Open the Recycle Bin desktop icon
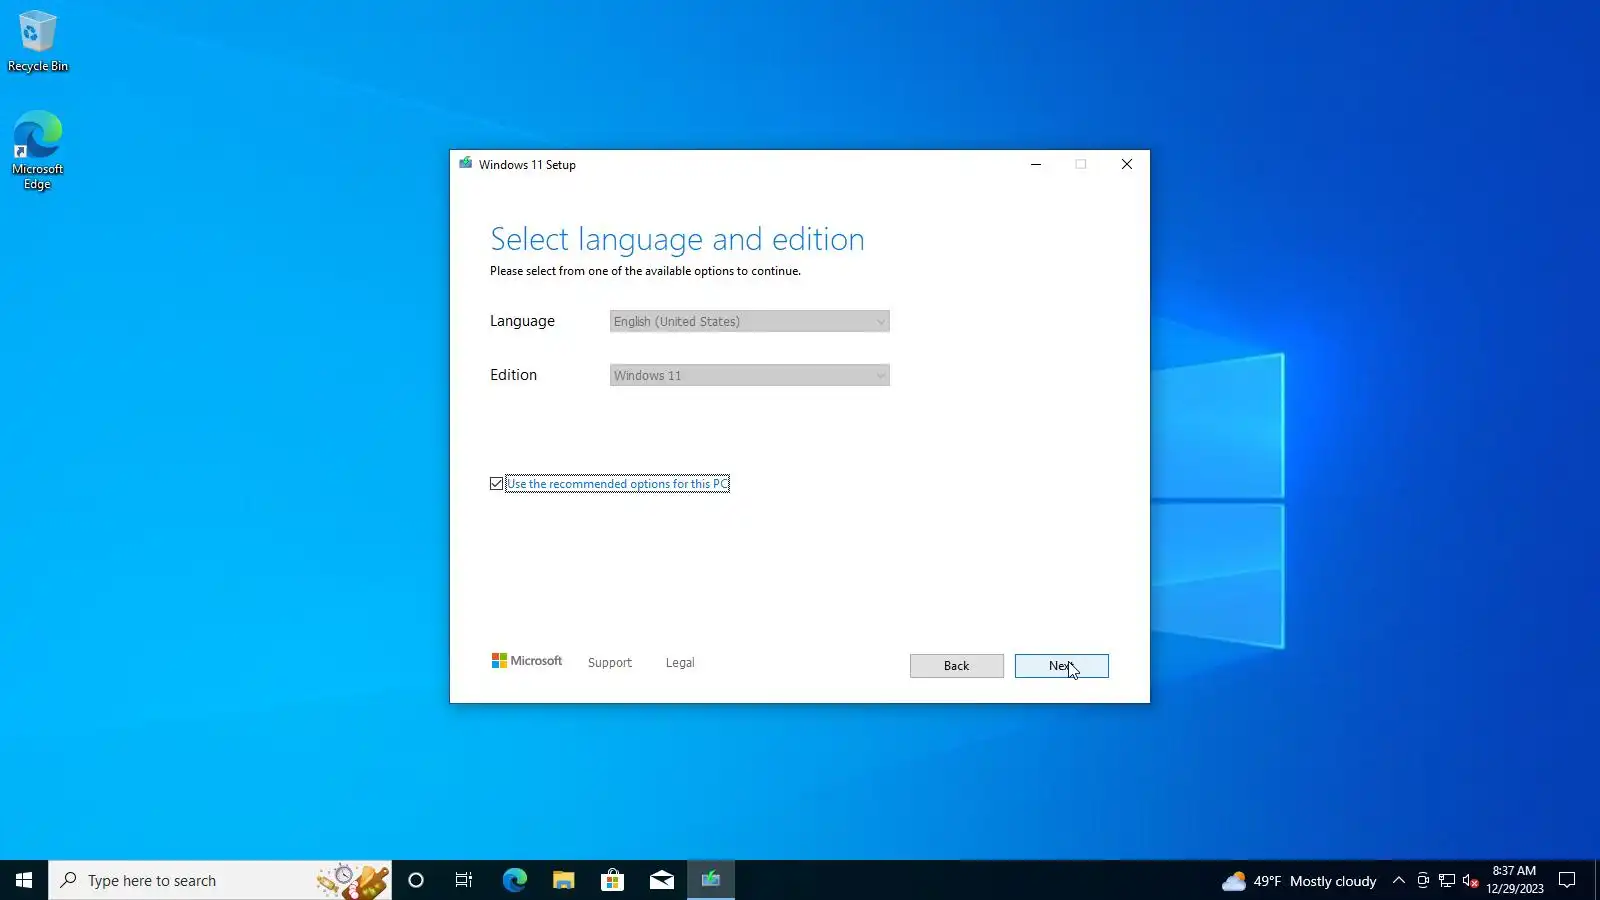Image resolution: width=1600 pixels, height=900 pixels. coord(38,41)
